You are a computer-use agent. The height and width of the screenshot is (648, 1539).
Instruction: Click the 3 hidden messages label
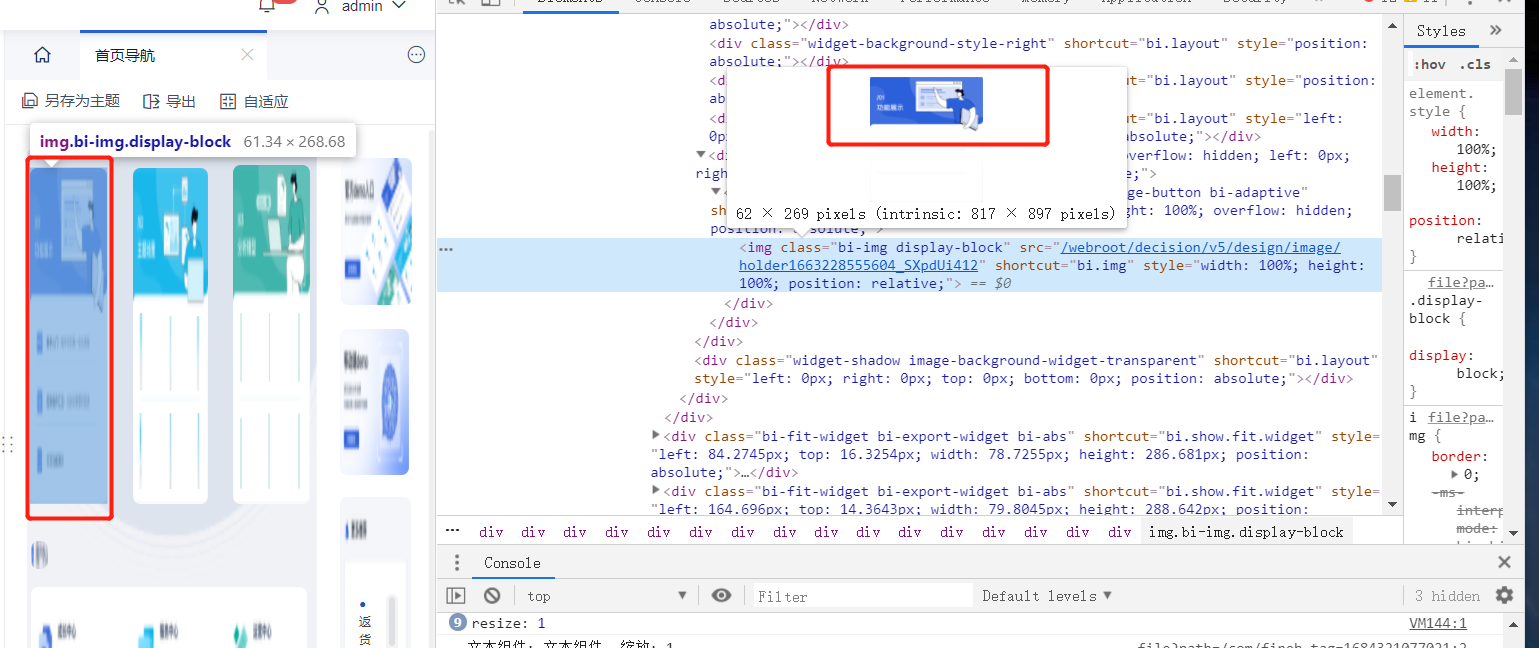click(1447, 596)
